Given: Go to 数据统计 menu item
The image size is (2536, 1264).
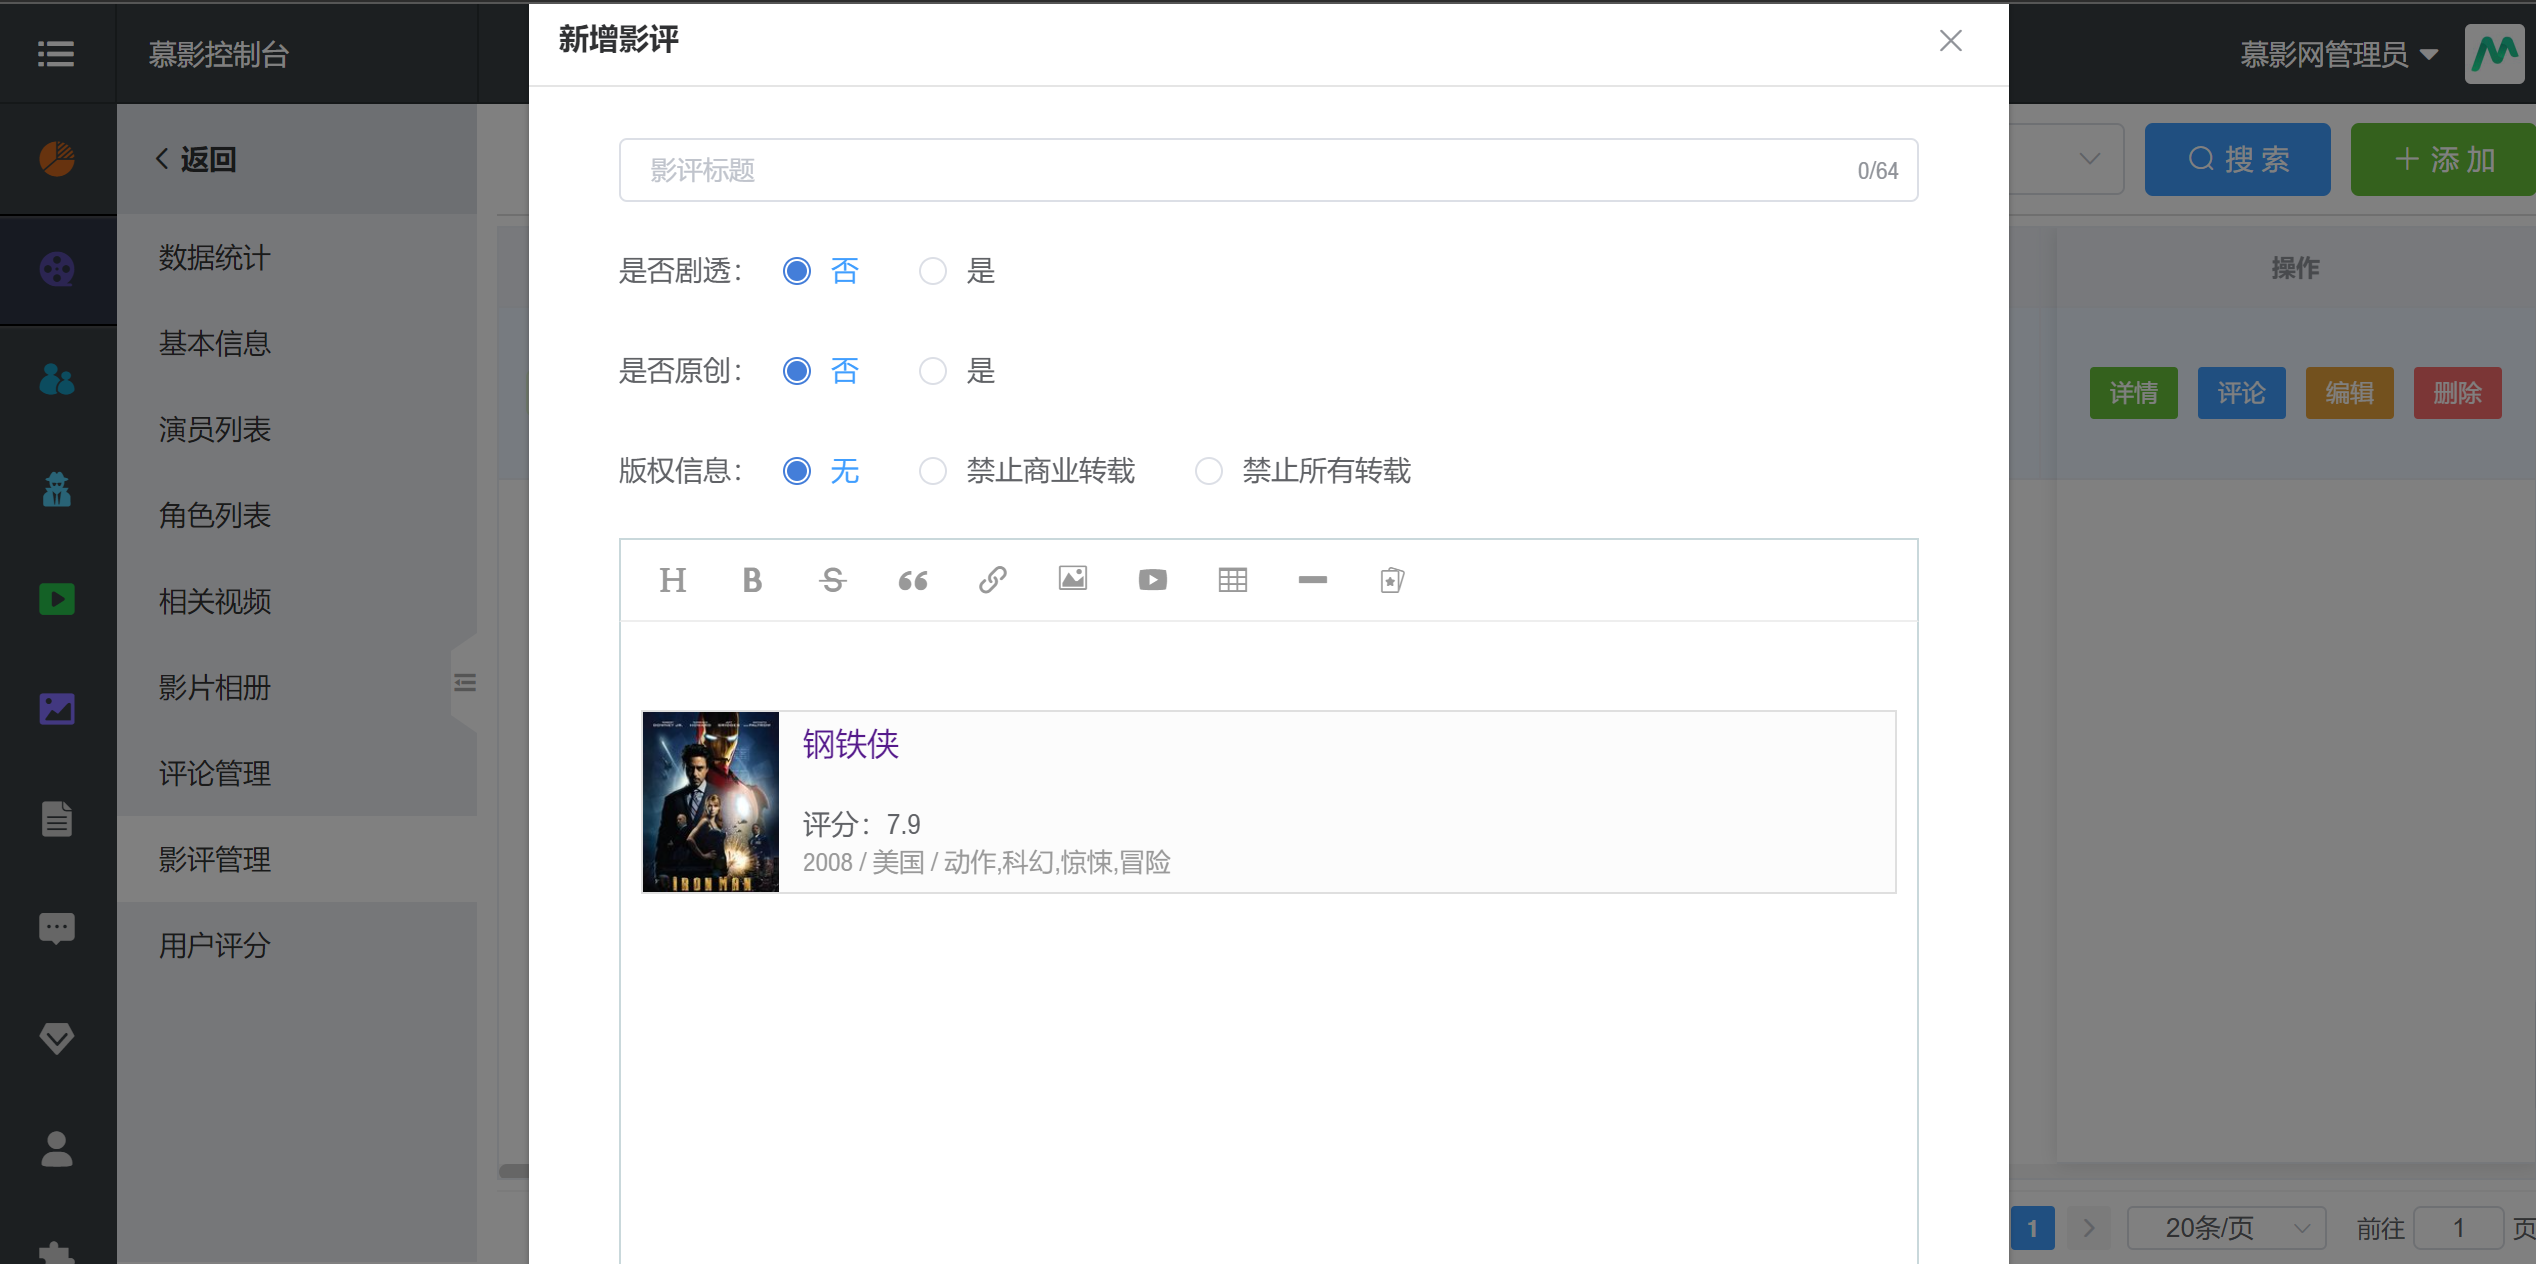Looking at the screenshot, I should 297,257.
